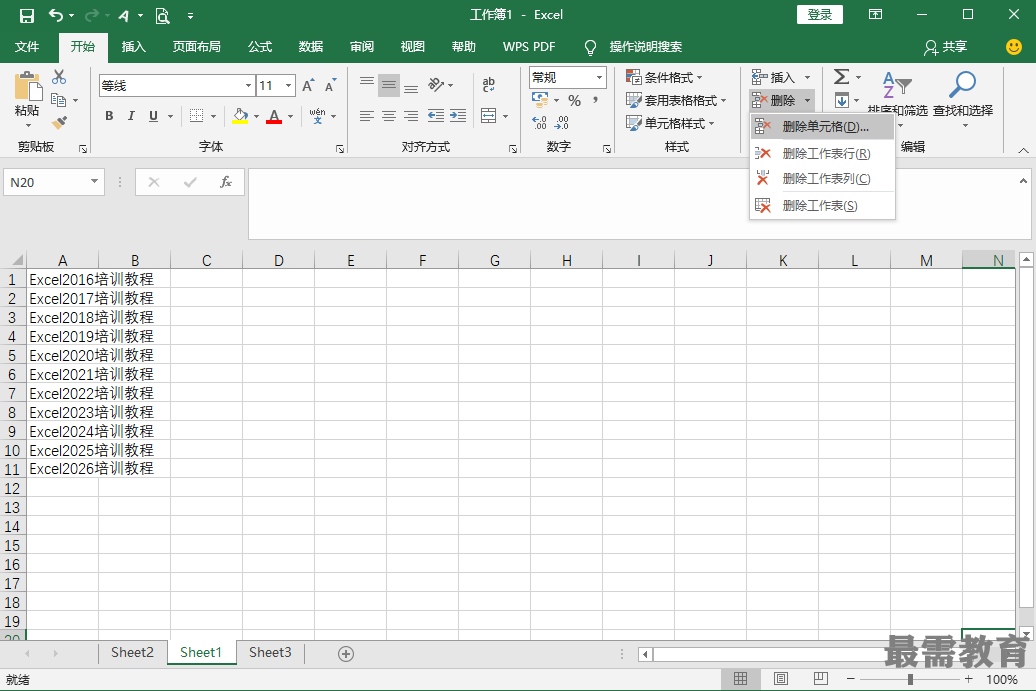Open the 套用表格格式 dropdown
The height and width of the screenshot is (691, 1036).
click(676, 100)
